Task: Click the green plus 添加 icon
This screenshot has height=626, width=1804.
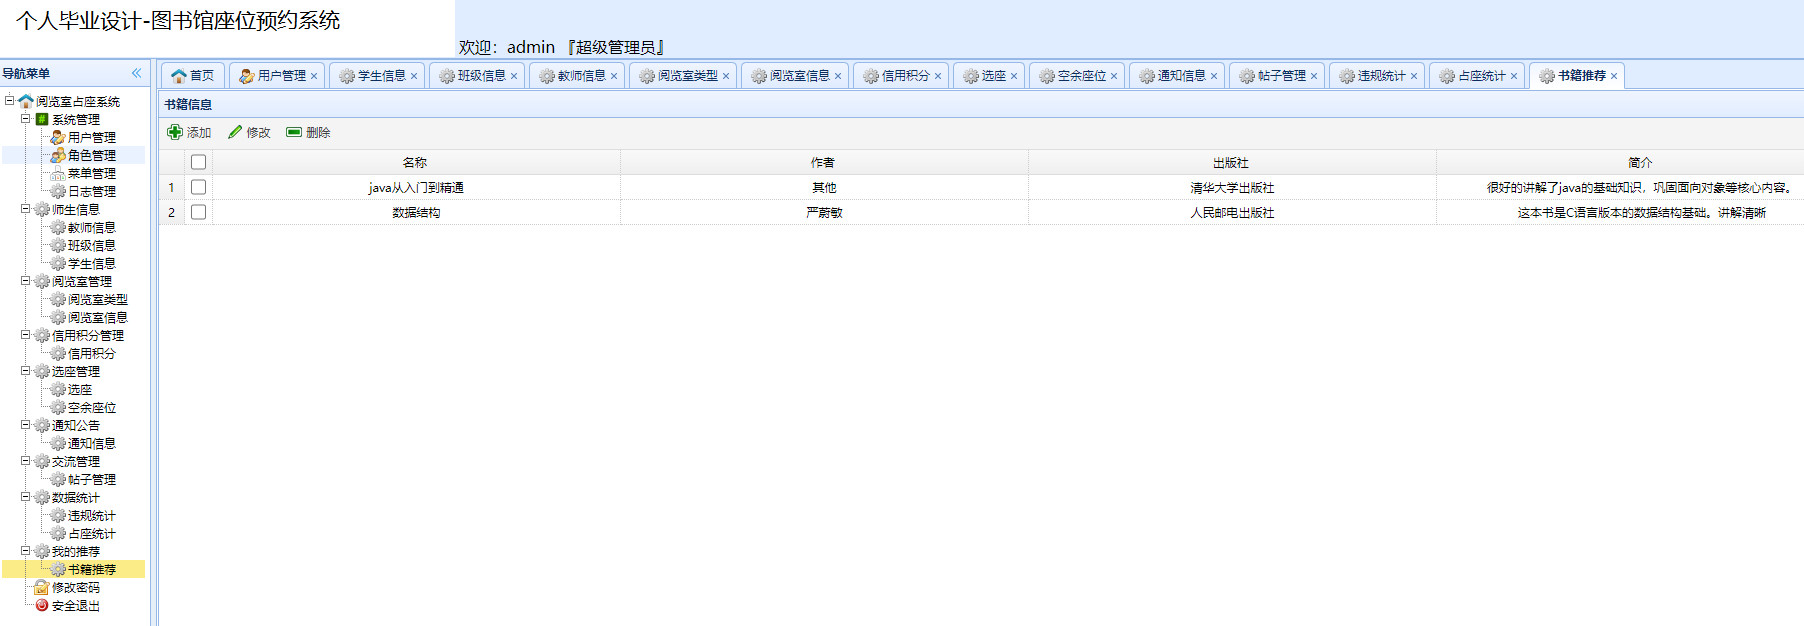Action: 175,132
